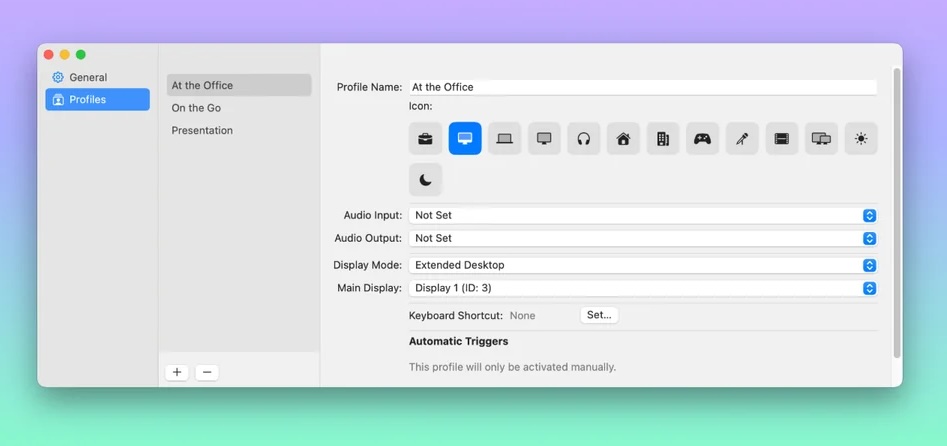Choose the office building profile icon

(663, 139)
